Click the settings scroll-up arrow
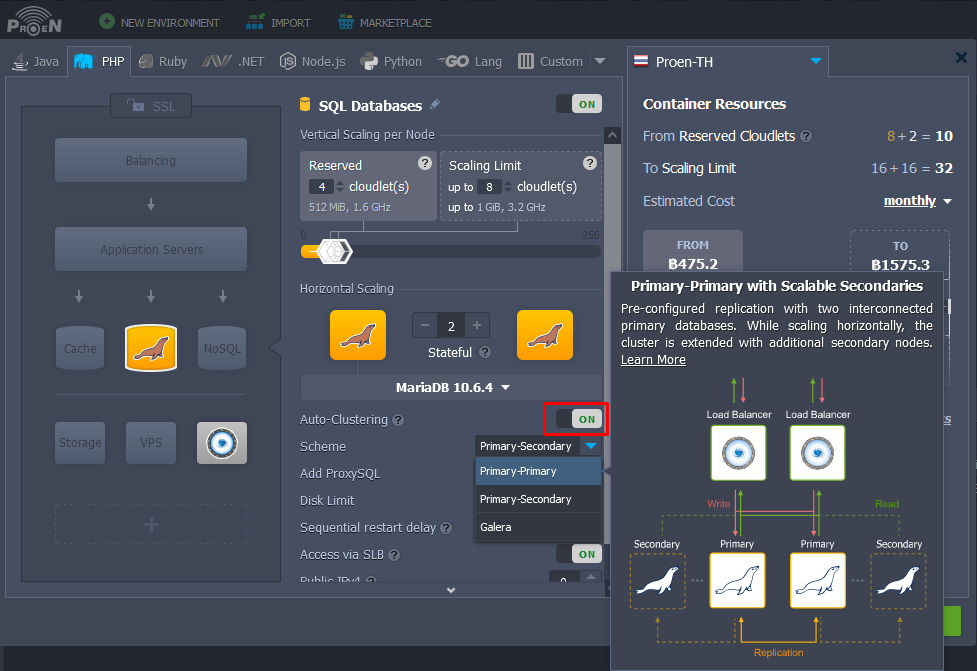Image resolution: width=977 pixels, height=671 pixels. (612, 135)
